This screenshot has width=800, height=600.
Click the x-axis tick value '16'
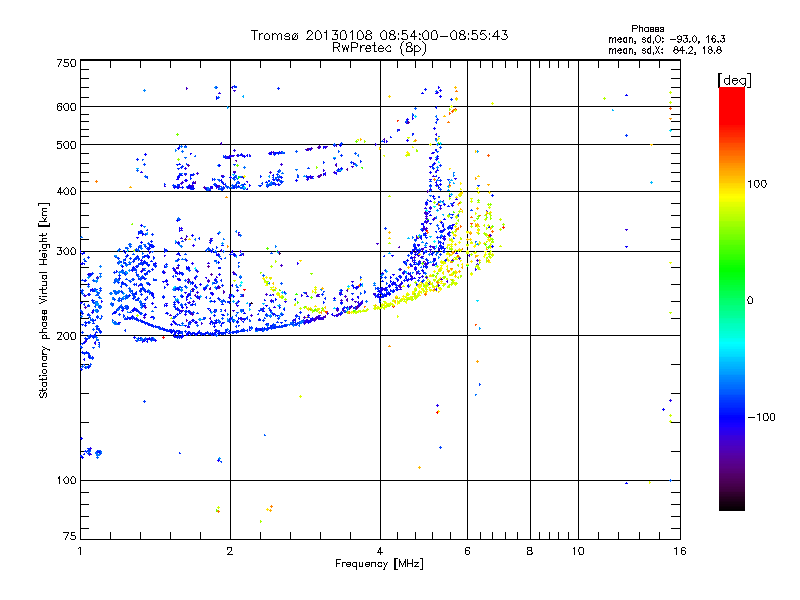coord(680,551)
